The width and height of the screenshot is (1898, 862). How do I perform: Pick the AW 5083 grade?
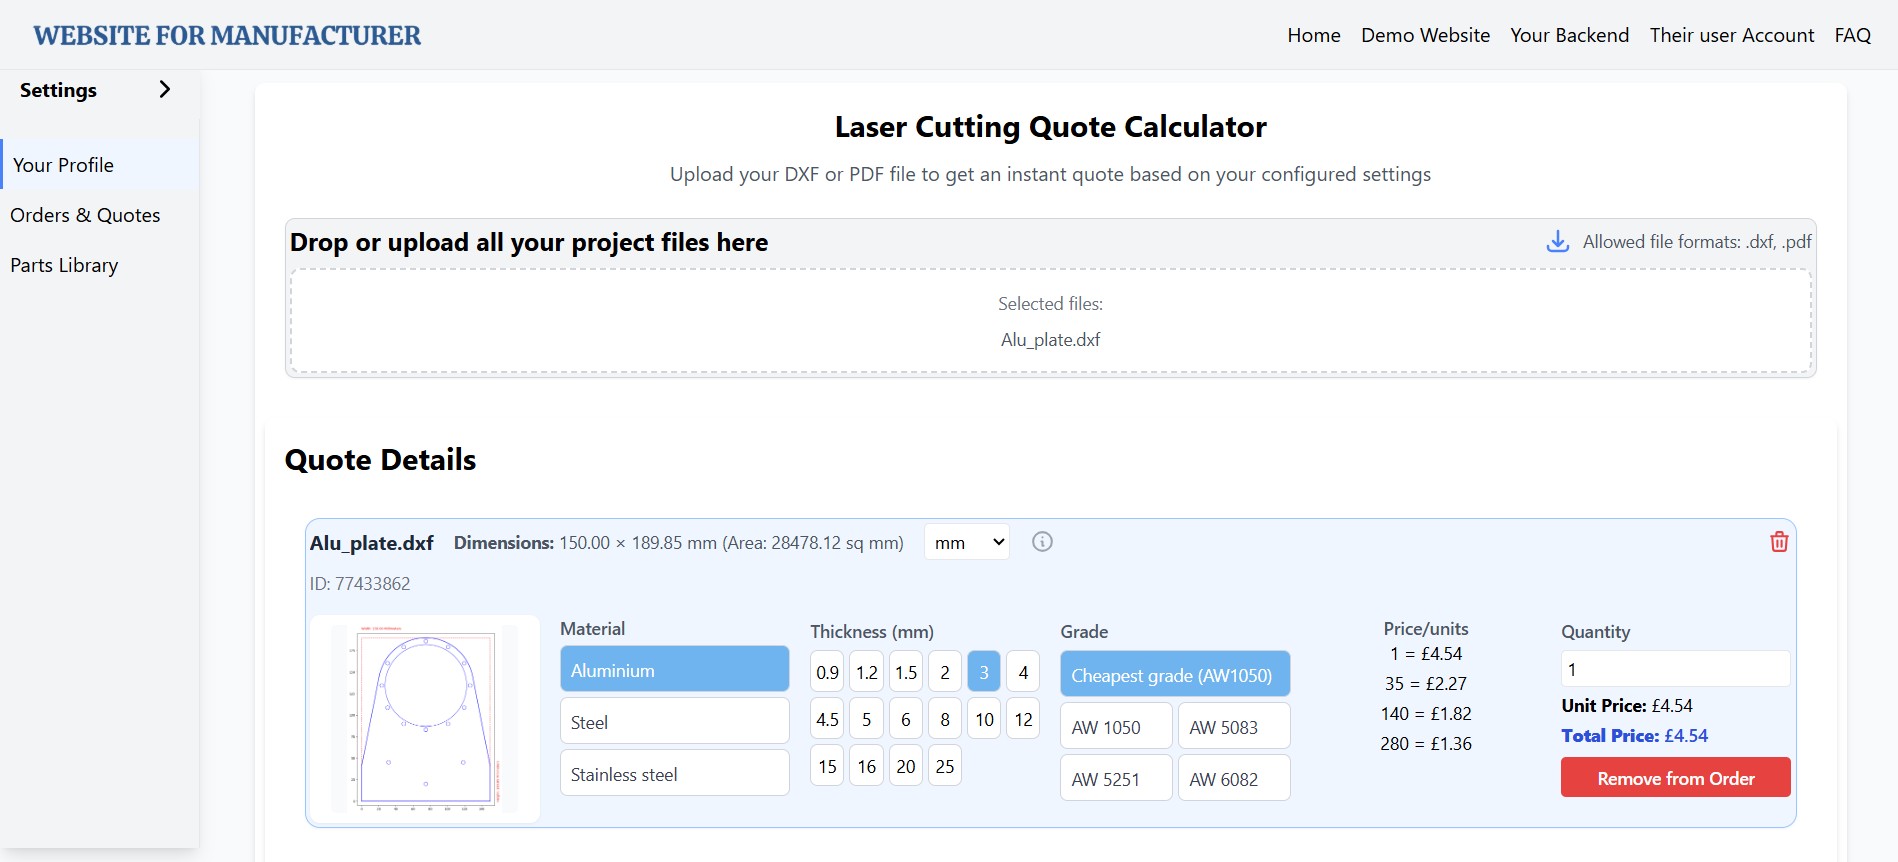[x=1233, y=727]
